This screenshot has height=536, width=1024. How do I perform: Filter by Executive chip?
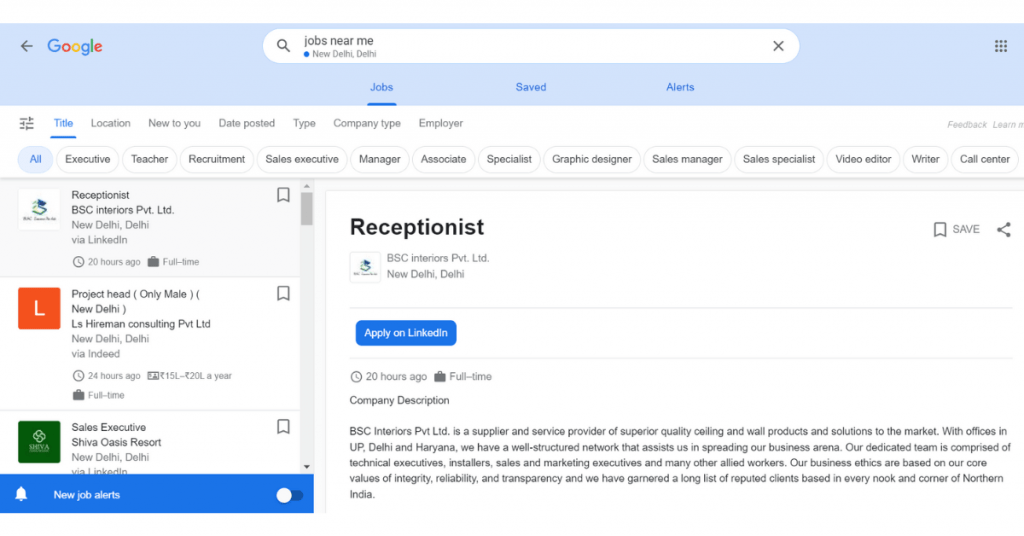[x=88, y=159]
